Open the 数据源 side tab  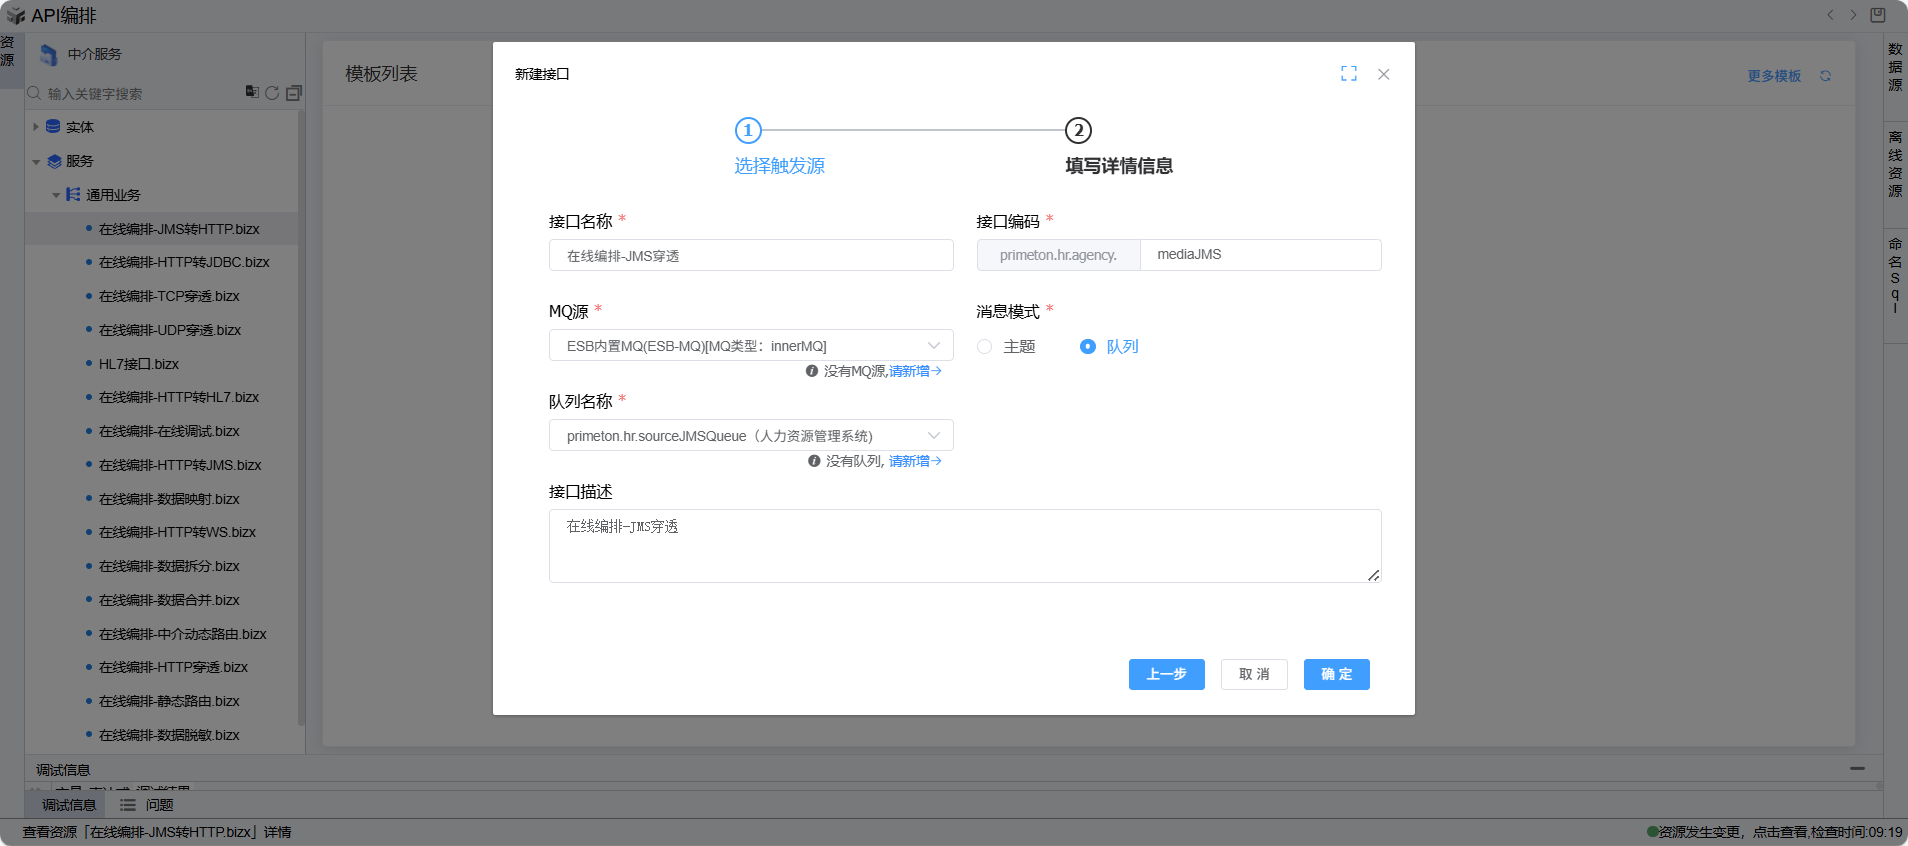coord(1895,67)
